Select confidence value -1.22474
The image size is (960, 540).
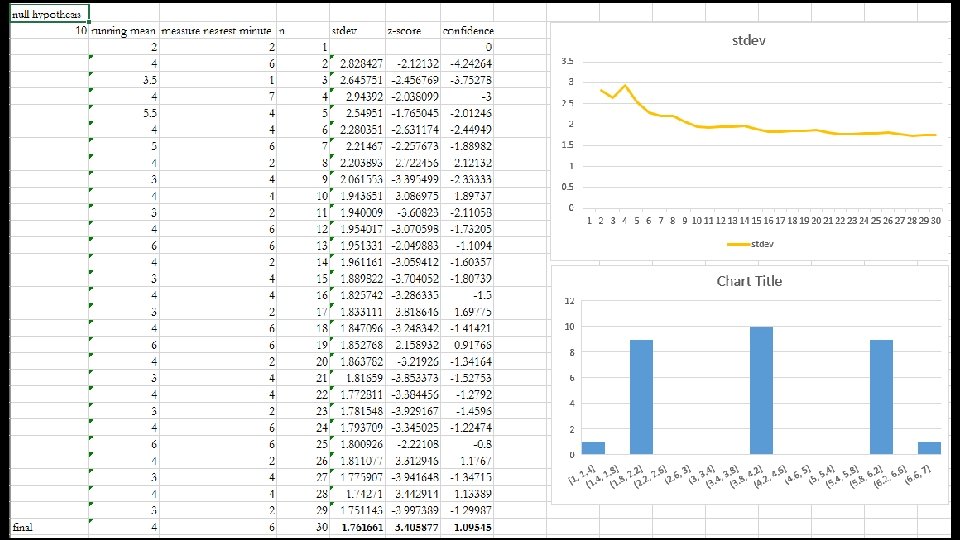467,427
